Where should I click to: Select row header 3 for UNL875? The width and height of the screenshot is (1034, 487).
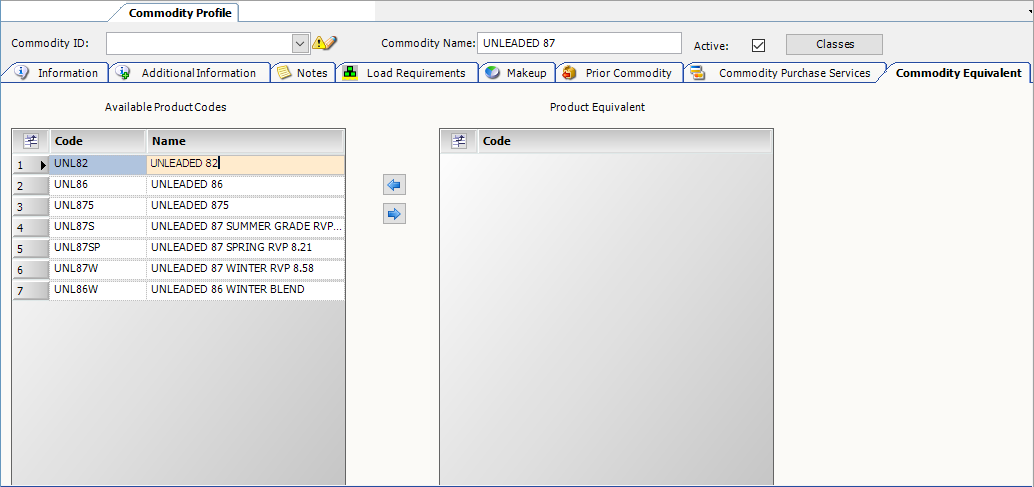click(x=30, y=207)
